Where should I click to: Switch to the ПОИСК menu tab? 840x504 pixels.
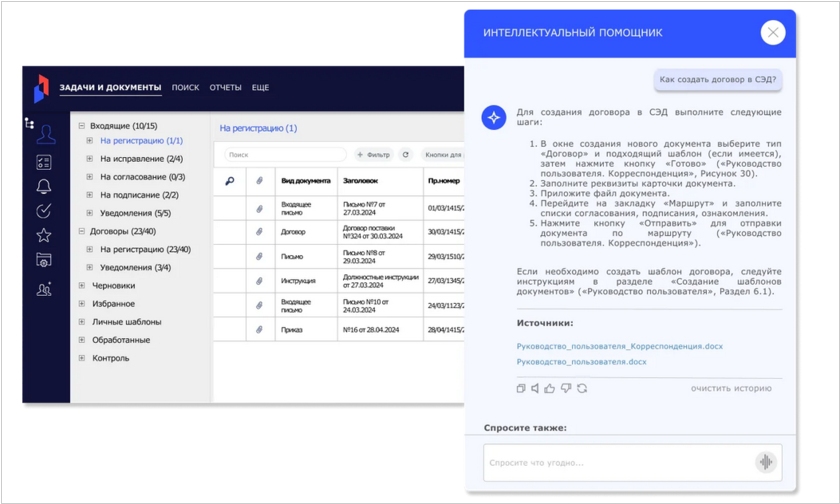click(x=185, y=88)
